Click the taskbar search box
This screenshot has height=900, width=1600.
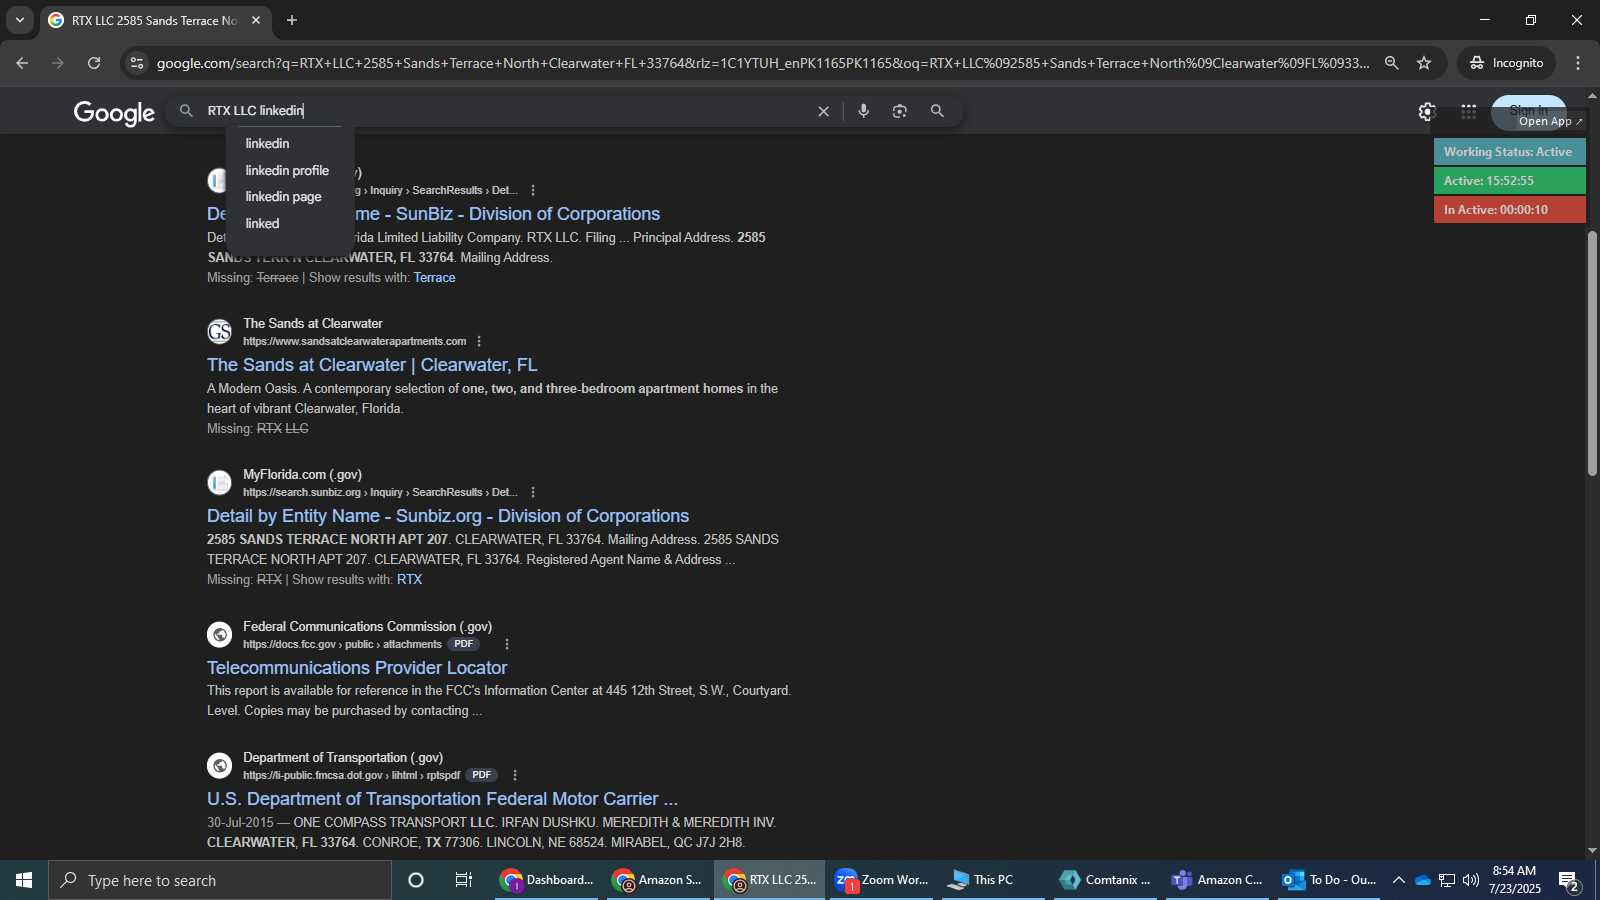tap(220, 880)
